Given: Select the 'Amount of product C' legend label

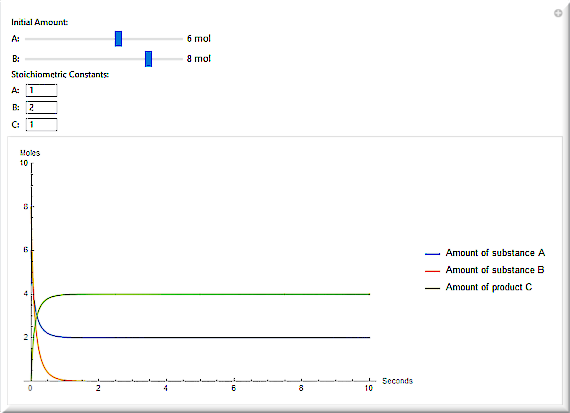Looking at the screenshot, I should [x=489, y=287].
